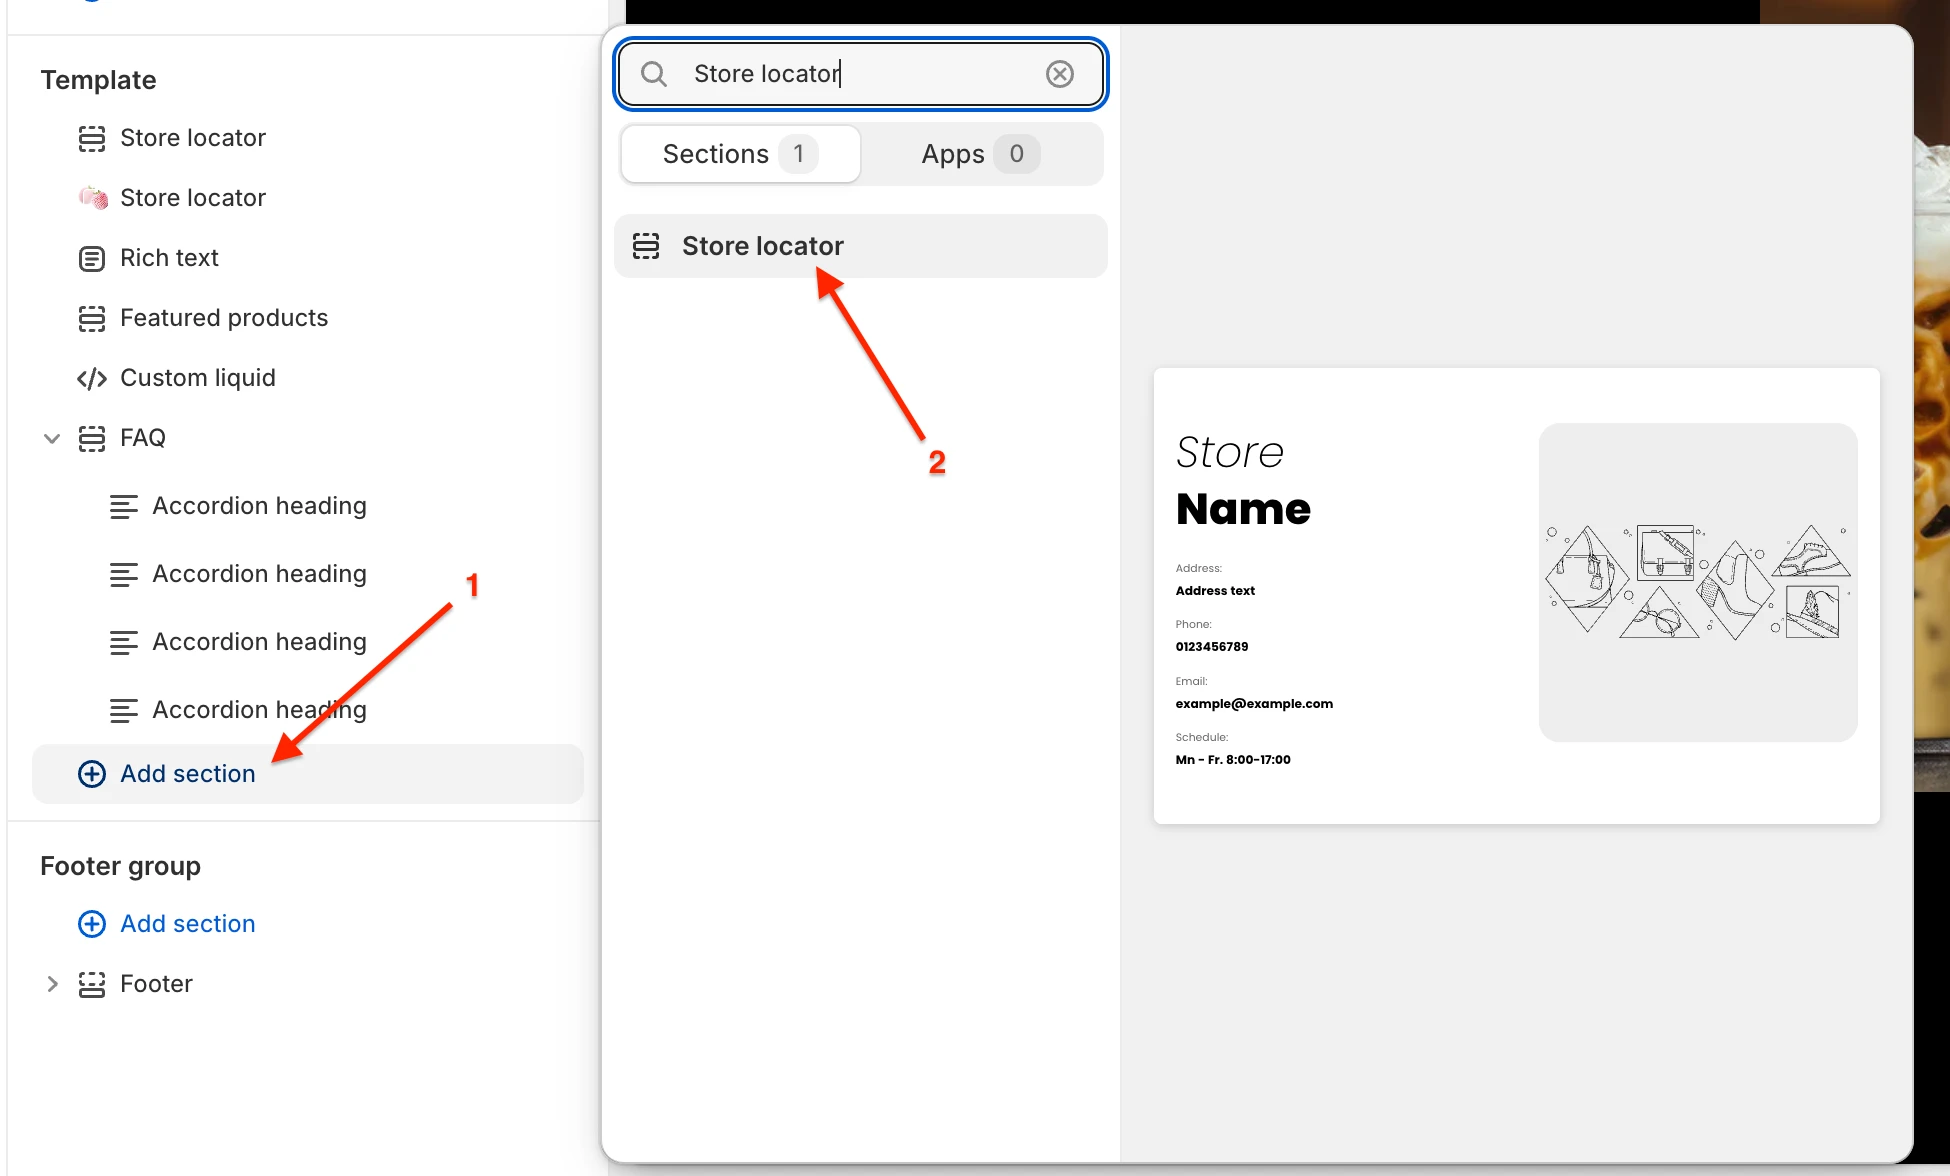Click the Template heading

(98, 80)
